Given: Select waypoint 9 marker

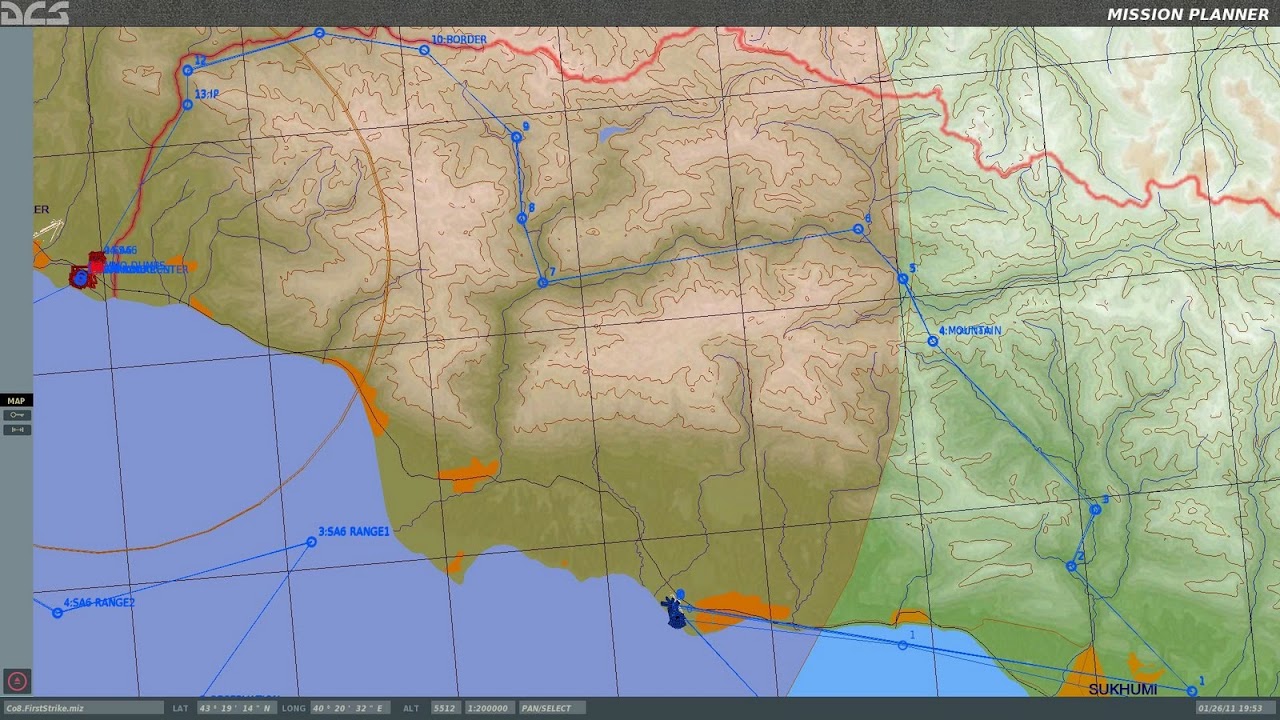Looking at the screenshot, I should [x=516, y=137].
